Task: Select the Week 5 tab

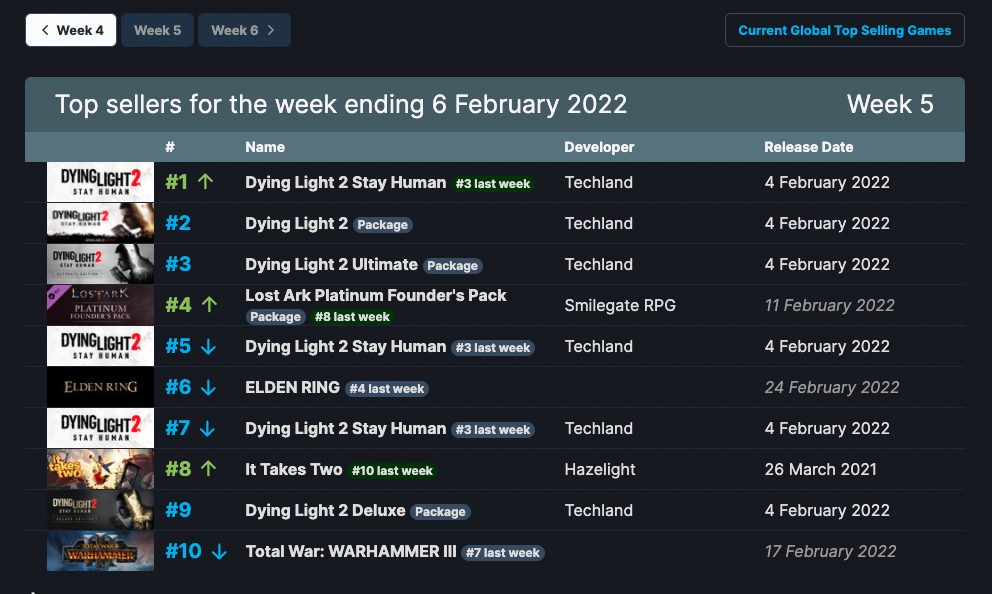Action: 158,30
